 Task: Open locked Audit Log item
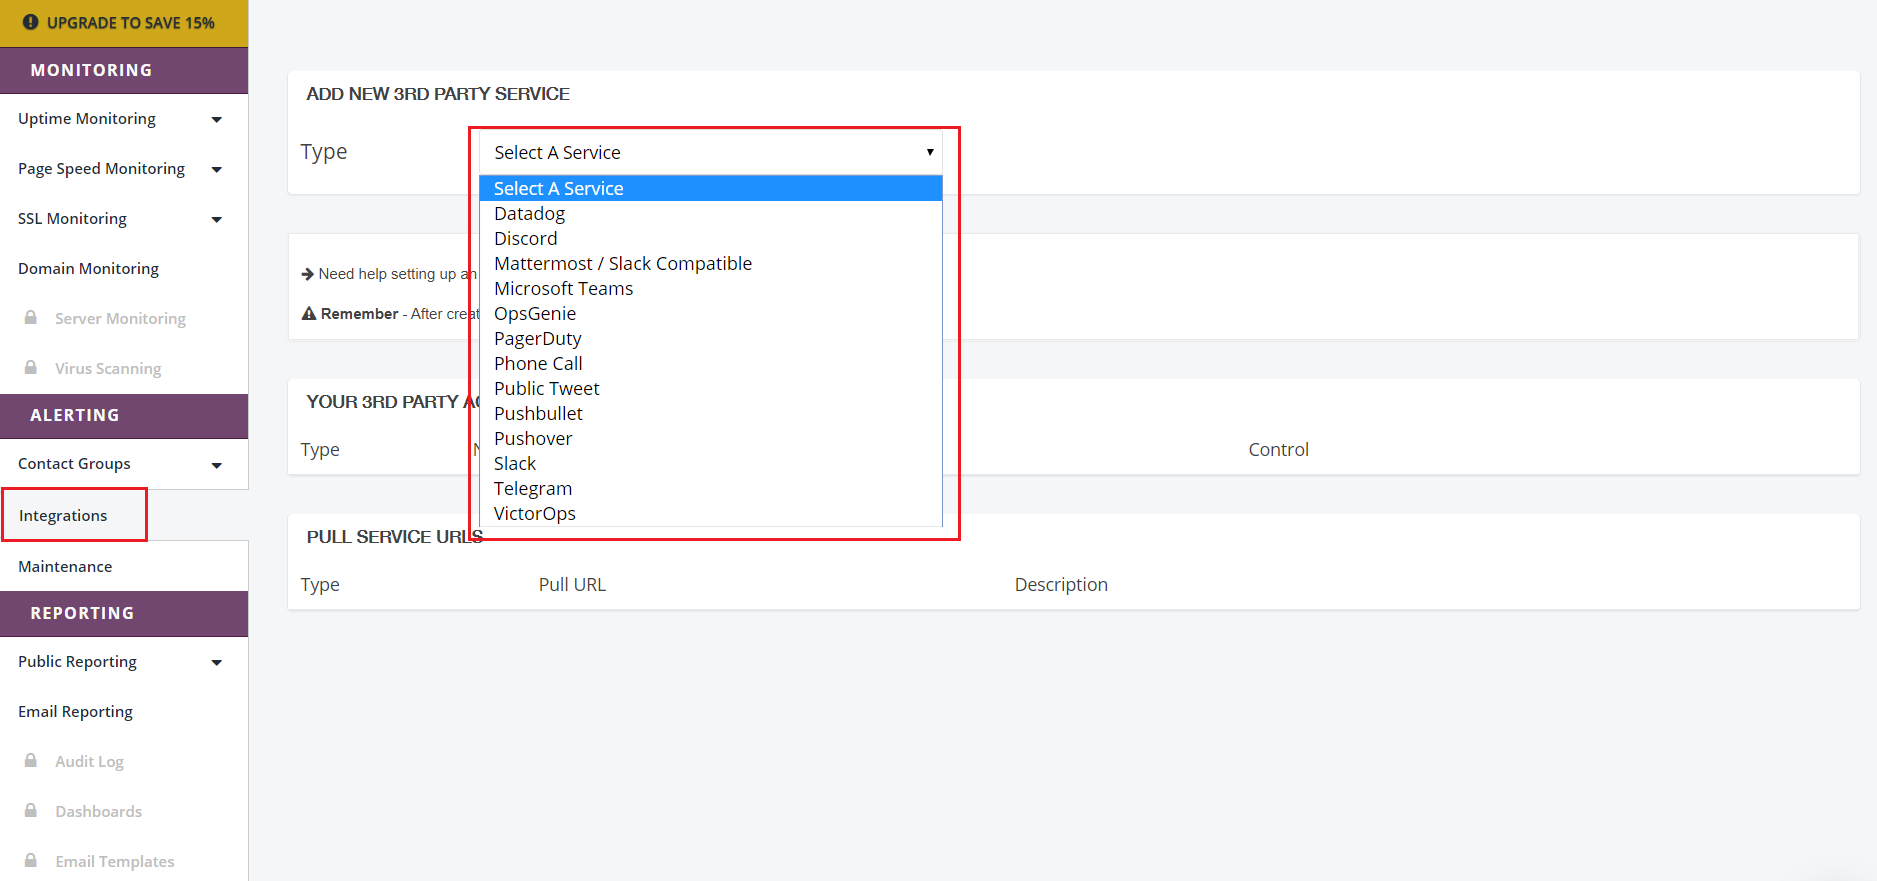point(89,762)
